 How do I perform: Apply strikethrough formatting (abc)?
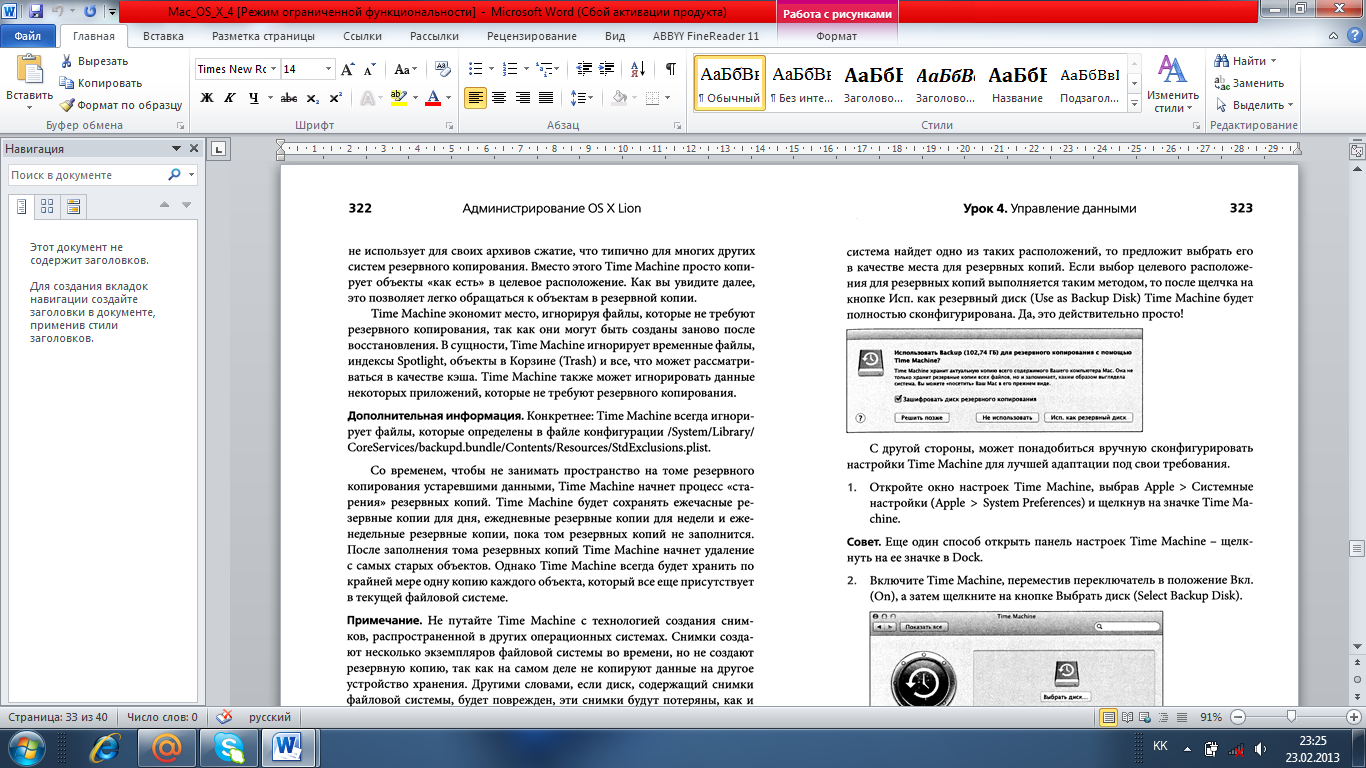coord(289,98)
